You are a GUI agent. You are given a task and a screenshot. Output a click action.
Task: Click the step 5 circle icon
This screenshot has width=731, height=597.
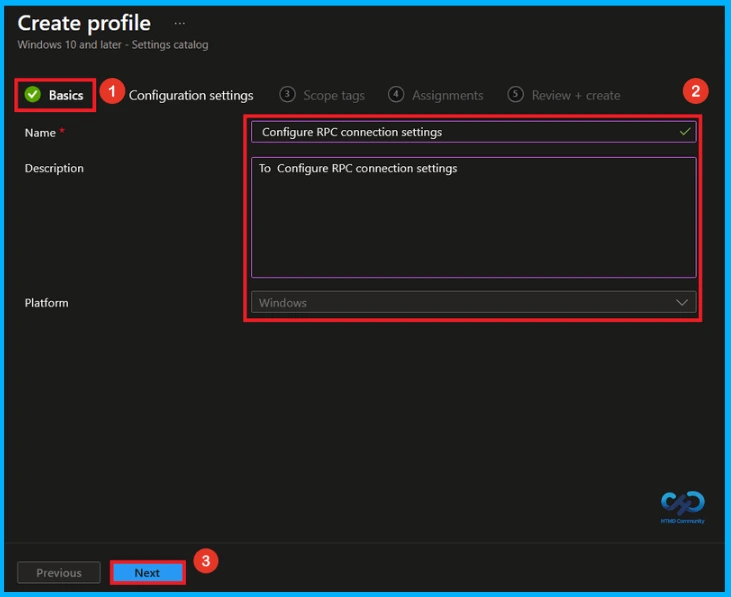(515, 95)
